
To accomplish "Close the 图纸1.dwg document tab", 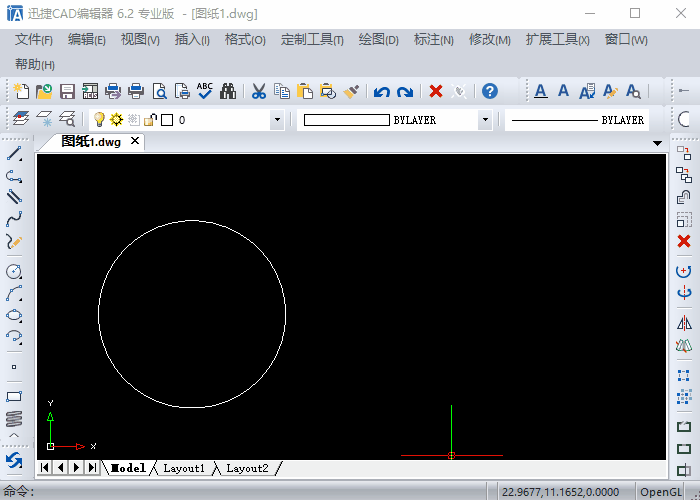I will 135,141.
